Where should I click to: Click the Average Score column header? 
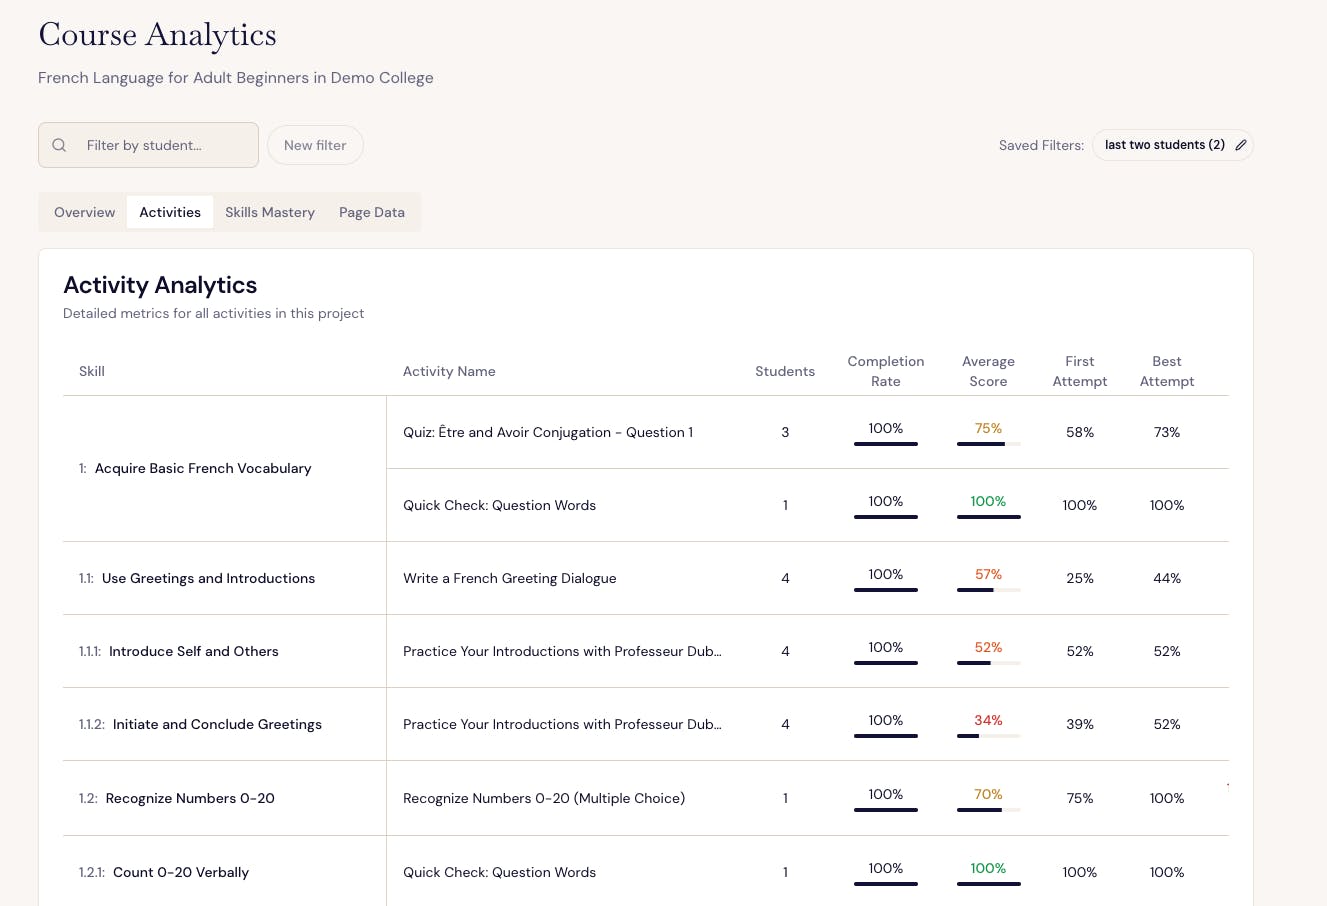point(988,371)
